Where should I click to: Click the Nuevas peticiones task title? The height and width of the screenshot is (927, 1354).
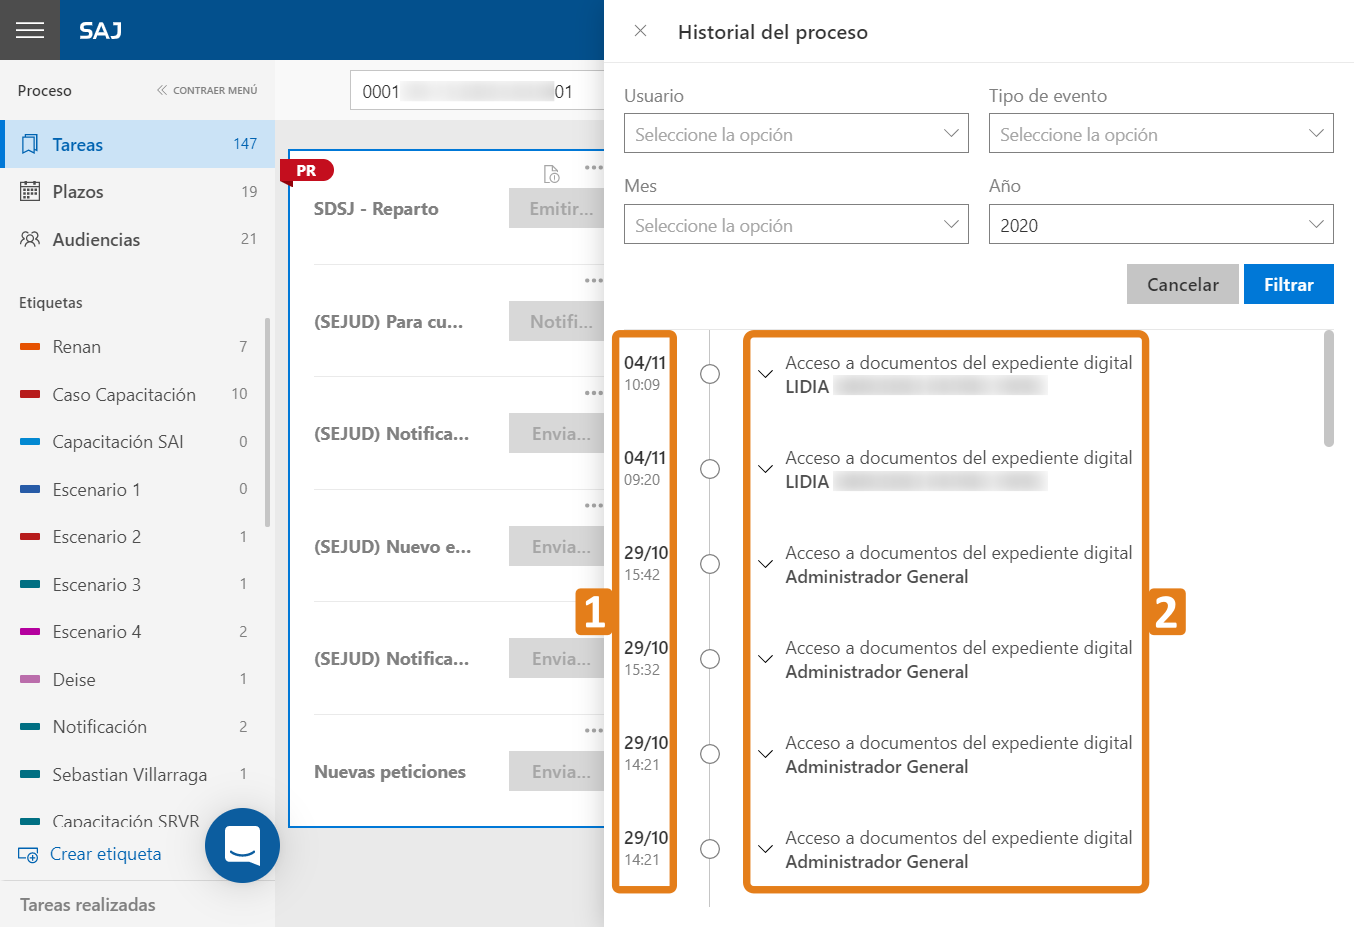click(x=390, y=771)
